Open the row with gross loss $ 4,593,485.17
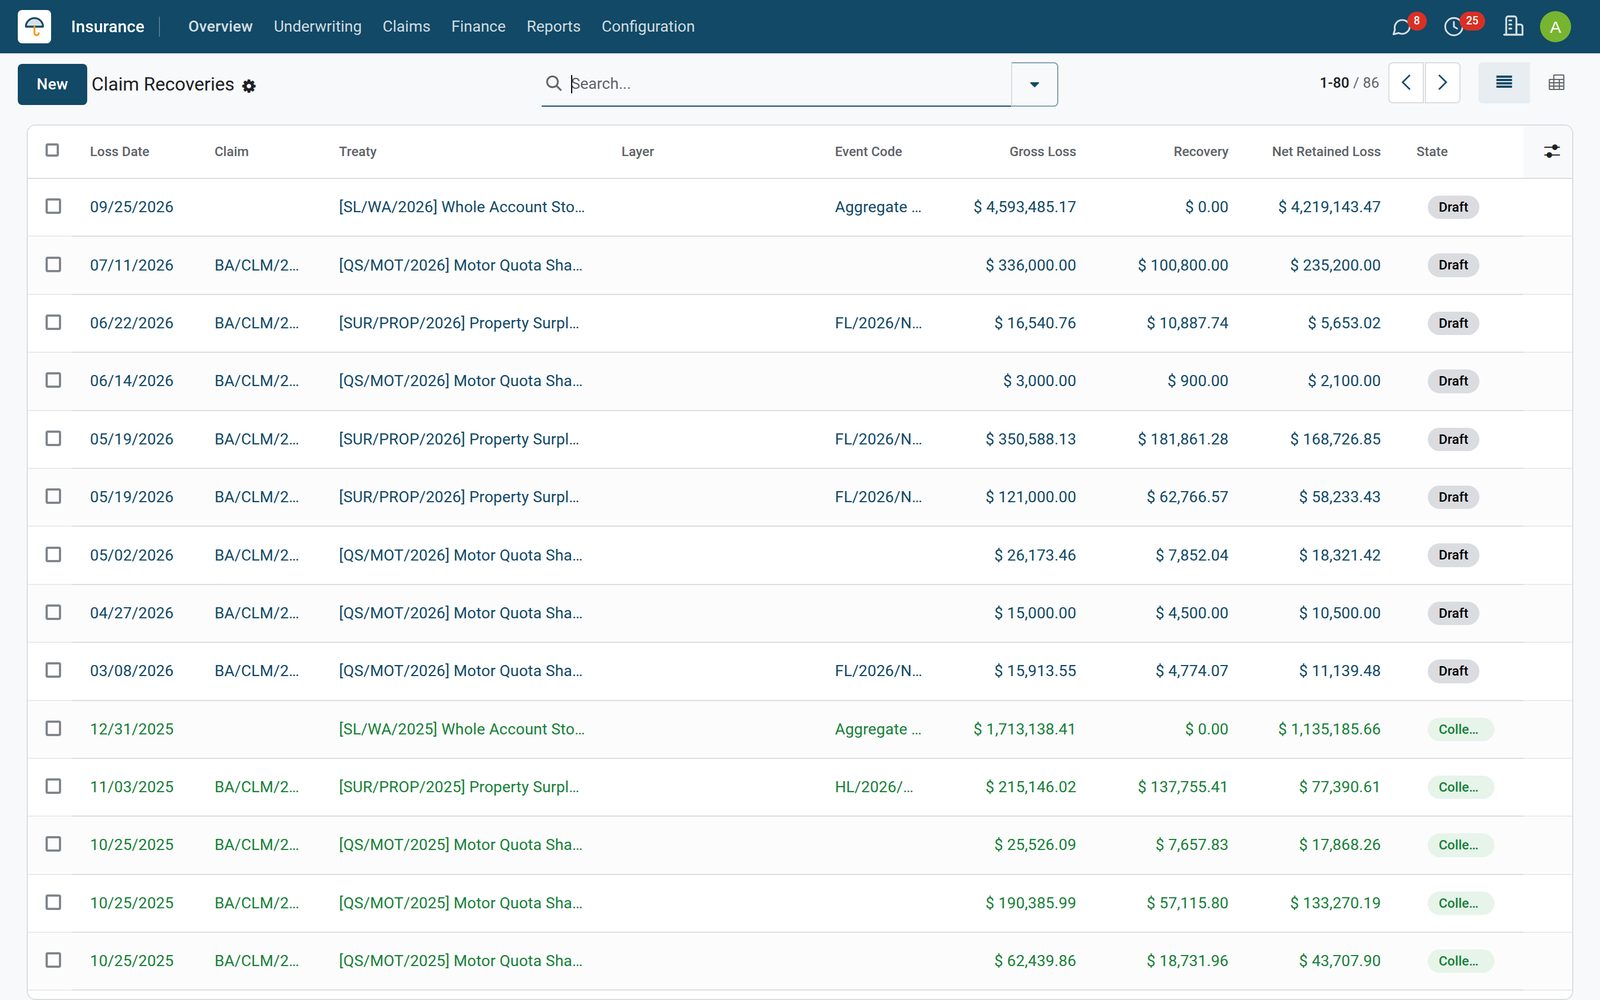 (799, 207)
